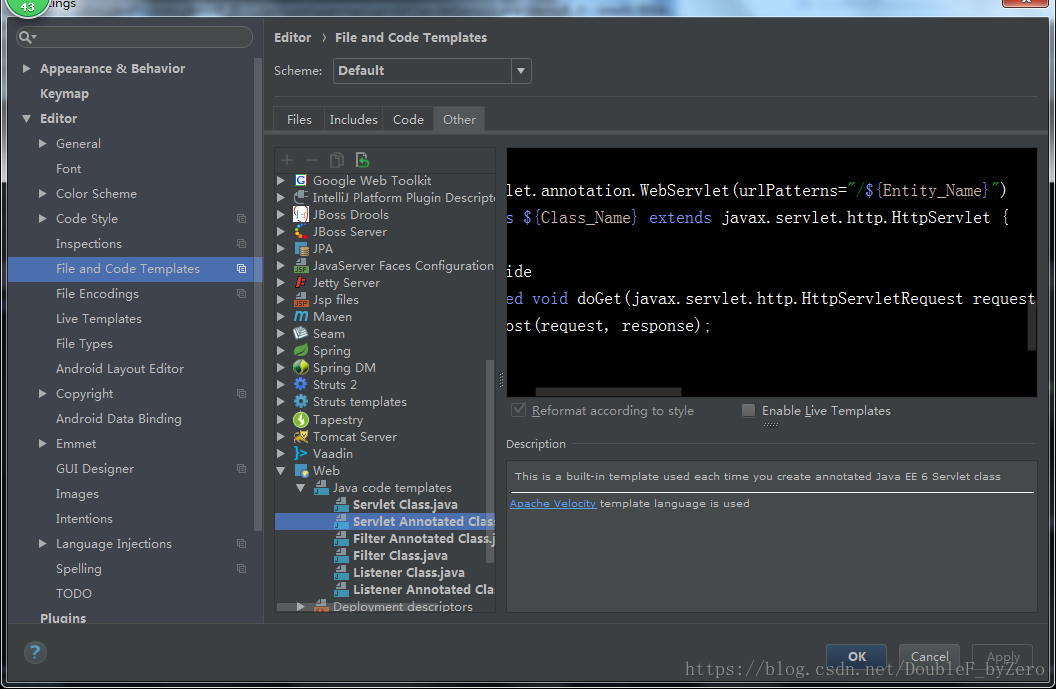Click the OK button
1056x689 pixels.
point(857,656)
